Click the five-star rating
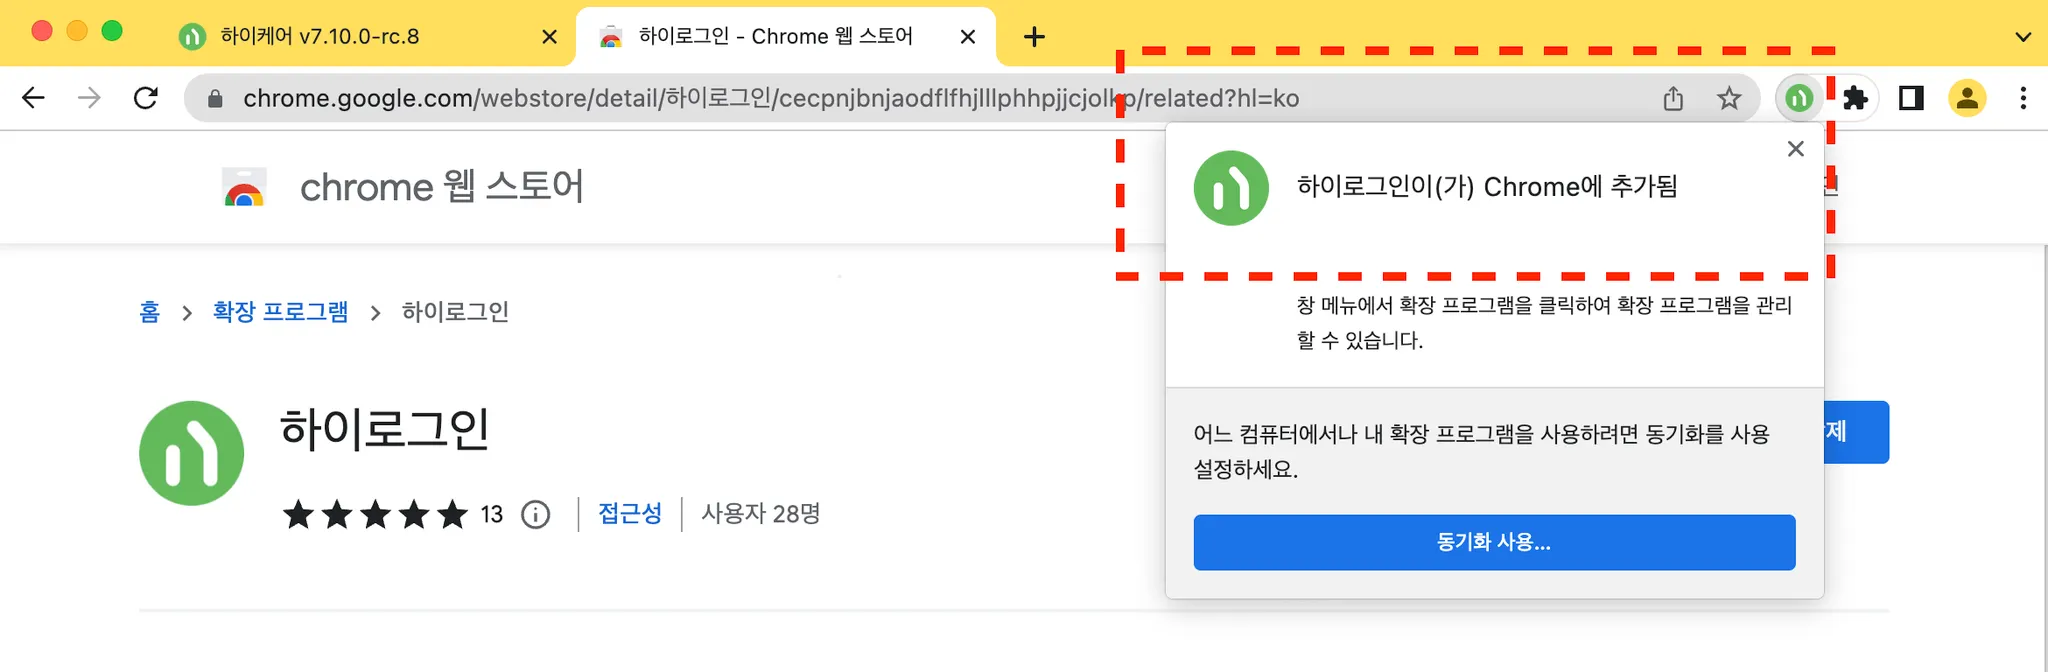This screenshot has width=2048, height=672. (376, 515)
